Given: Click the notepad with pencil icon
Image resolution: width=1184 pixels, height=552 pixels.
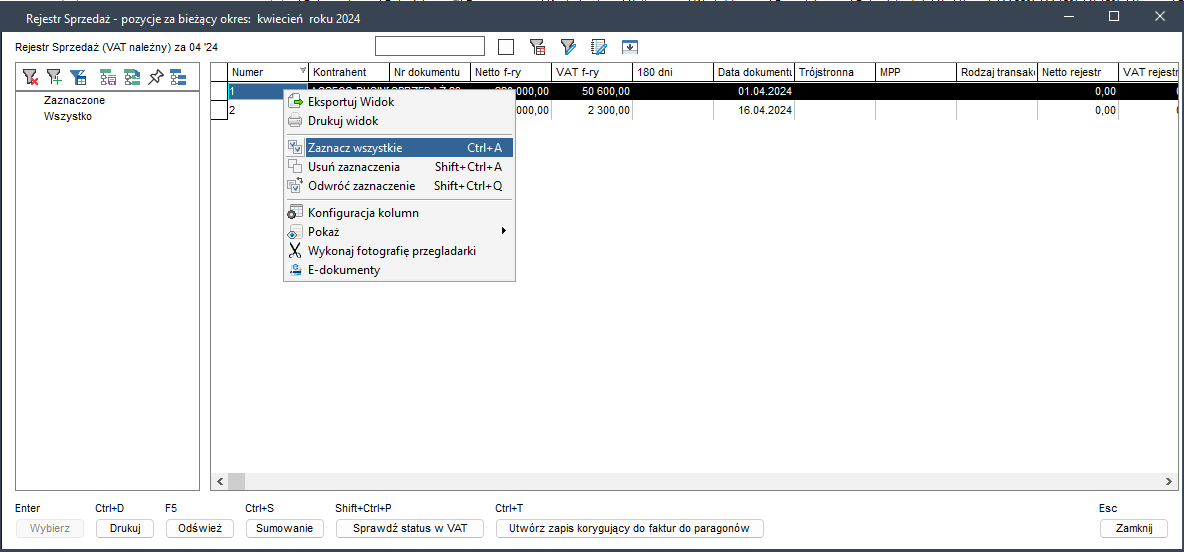Looking at the screenshot, I should pyautogui.click(x=600, y=47).
